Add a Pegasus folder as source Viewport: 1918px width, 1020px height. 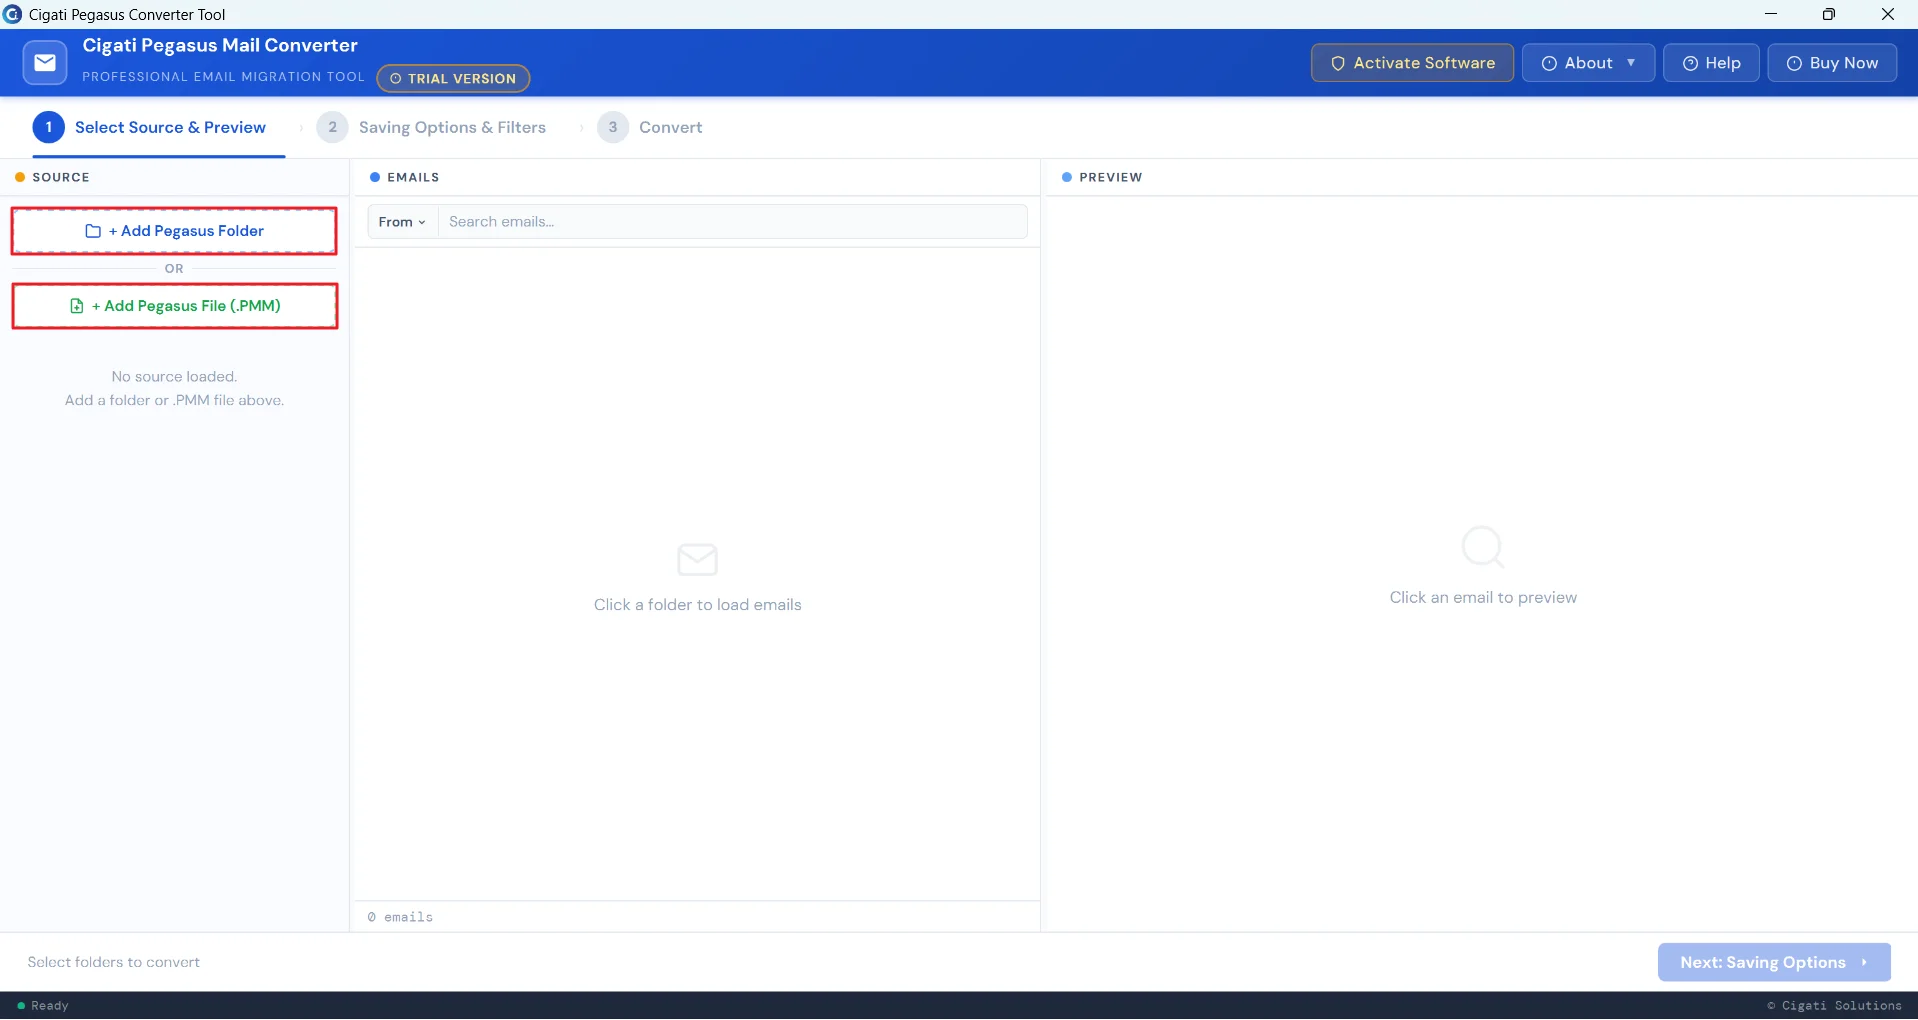click(174, 231)
